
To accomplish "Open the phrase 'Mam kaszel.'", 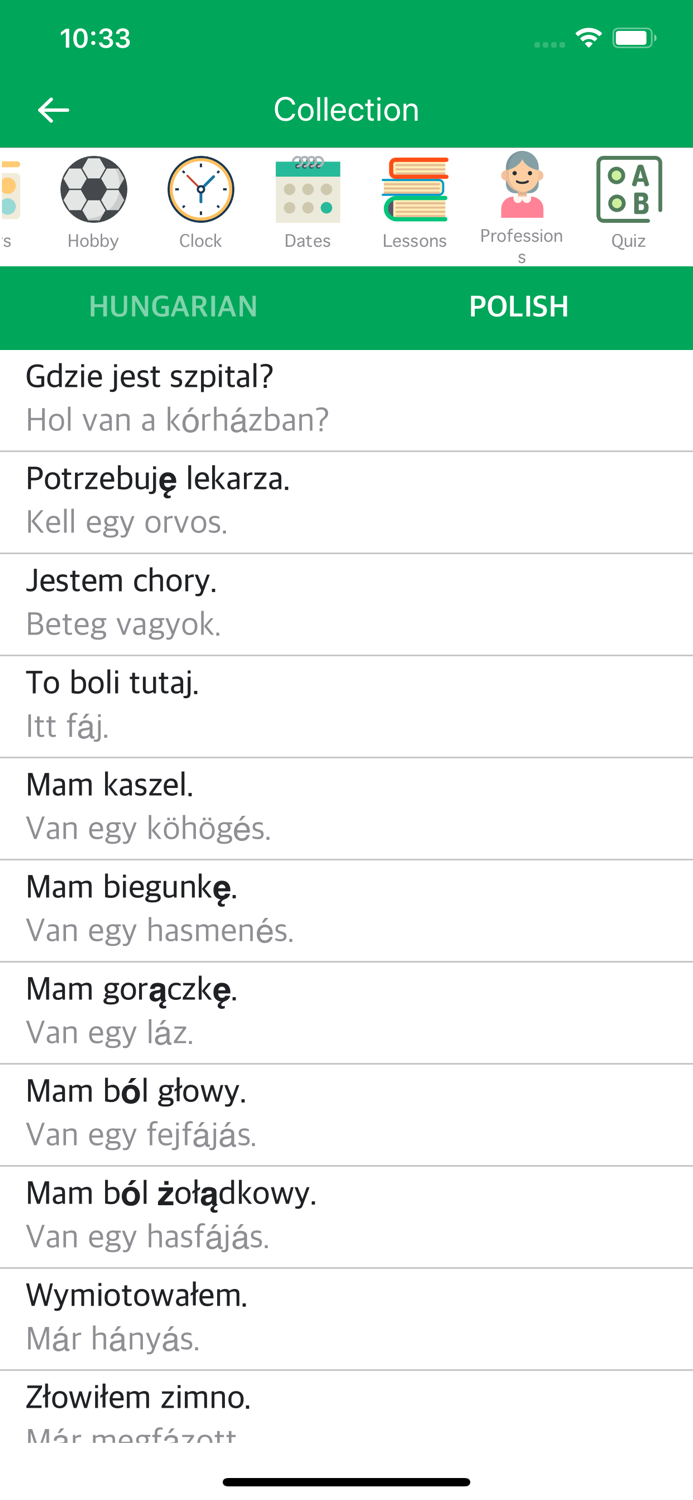I will 346,806.
